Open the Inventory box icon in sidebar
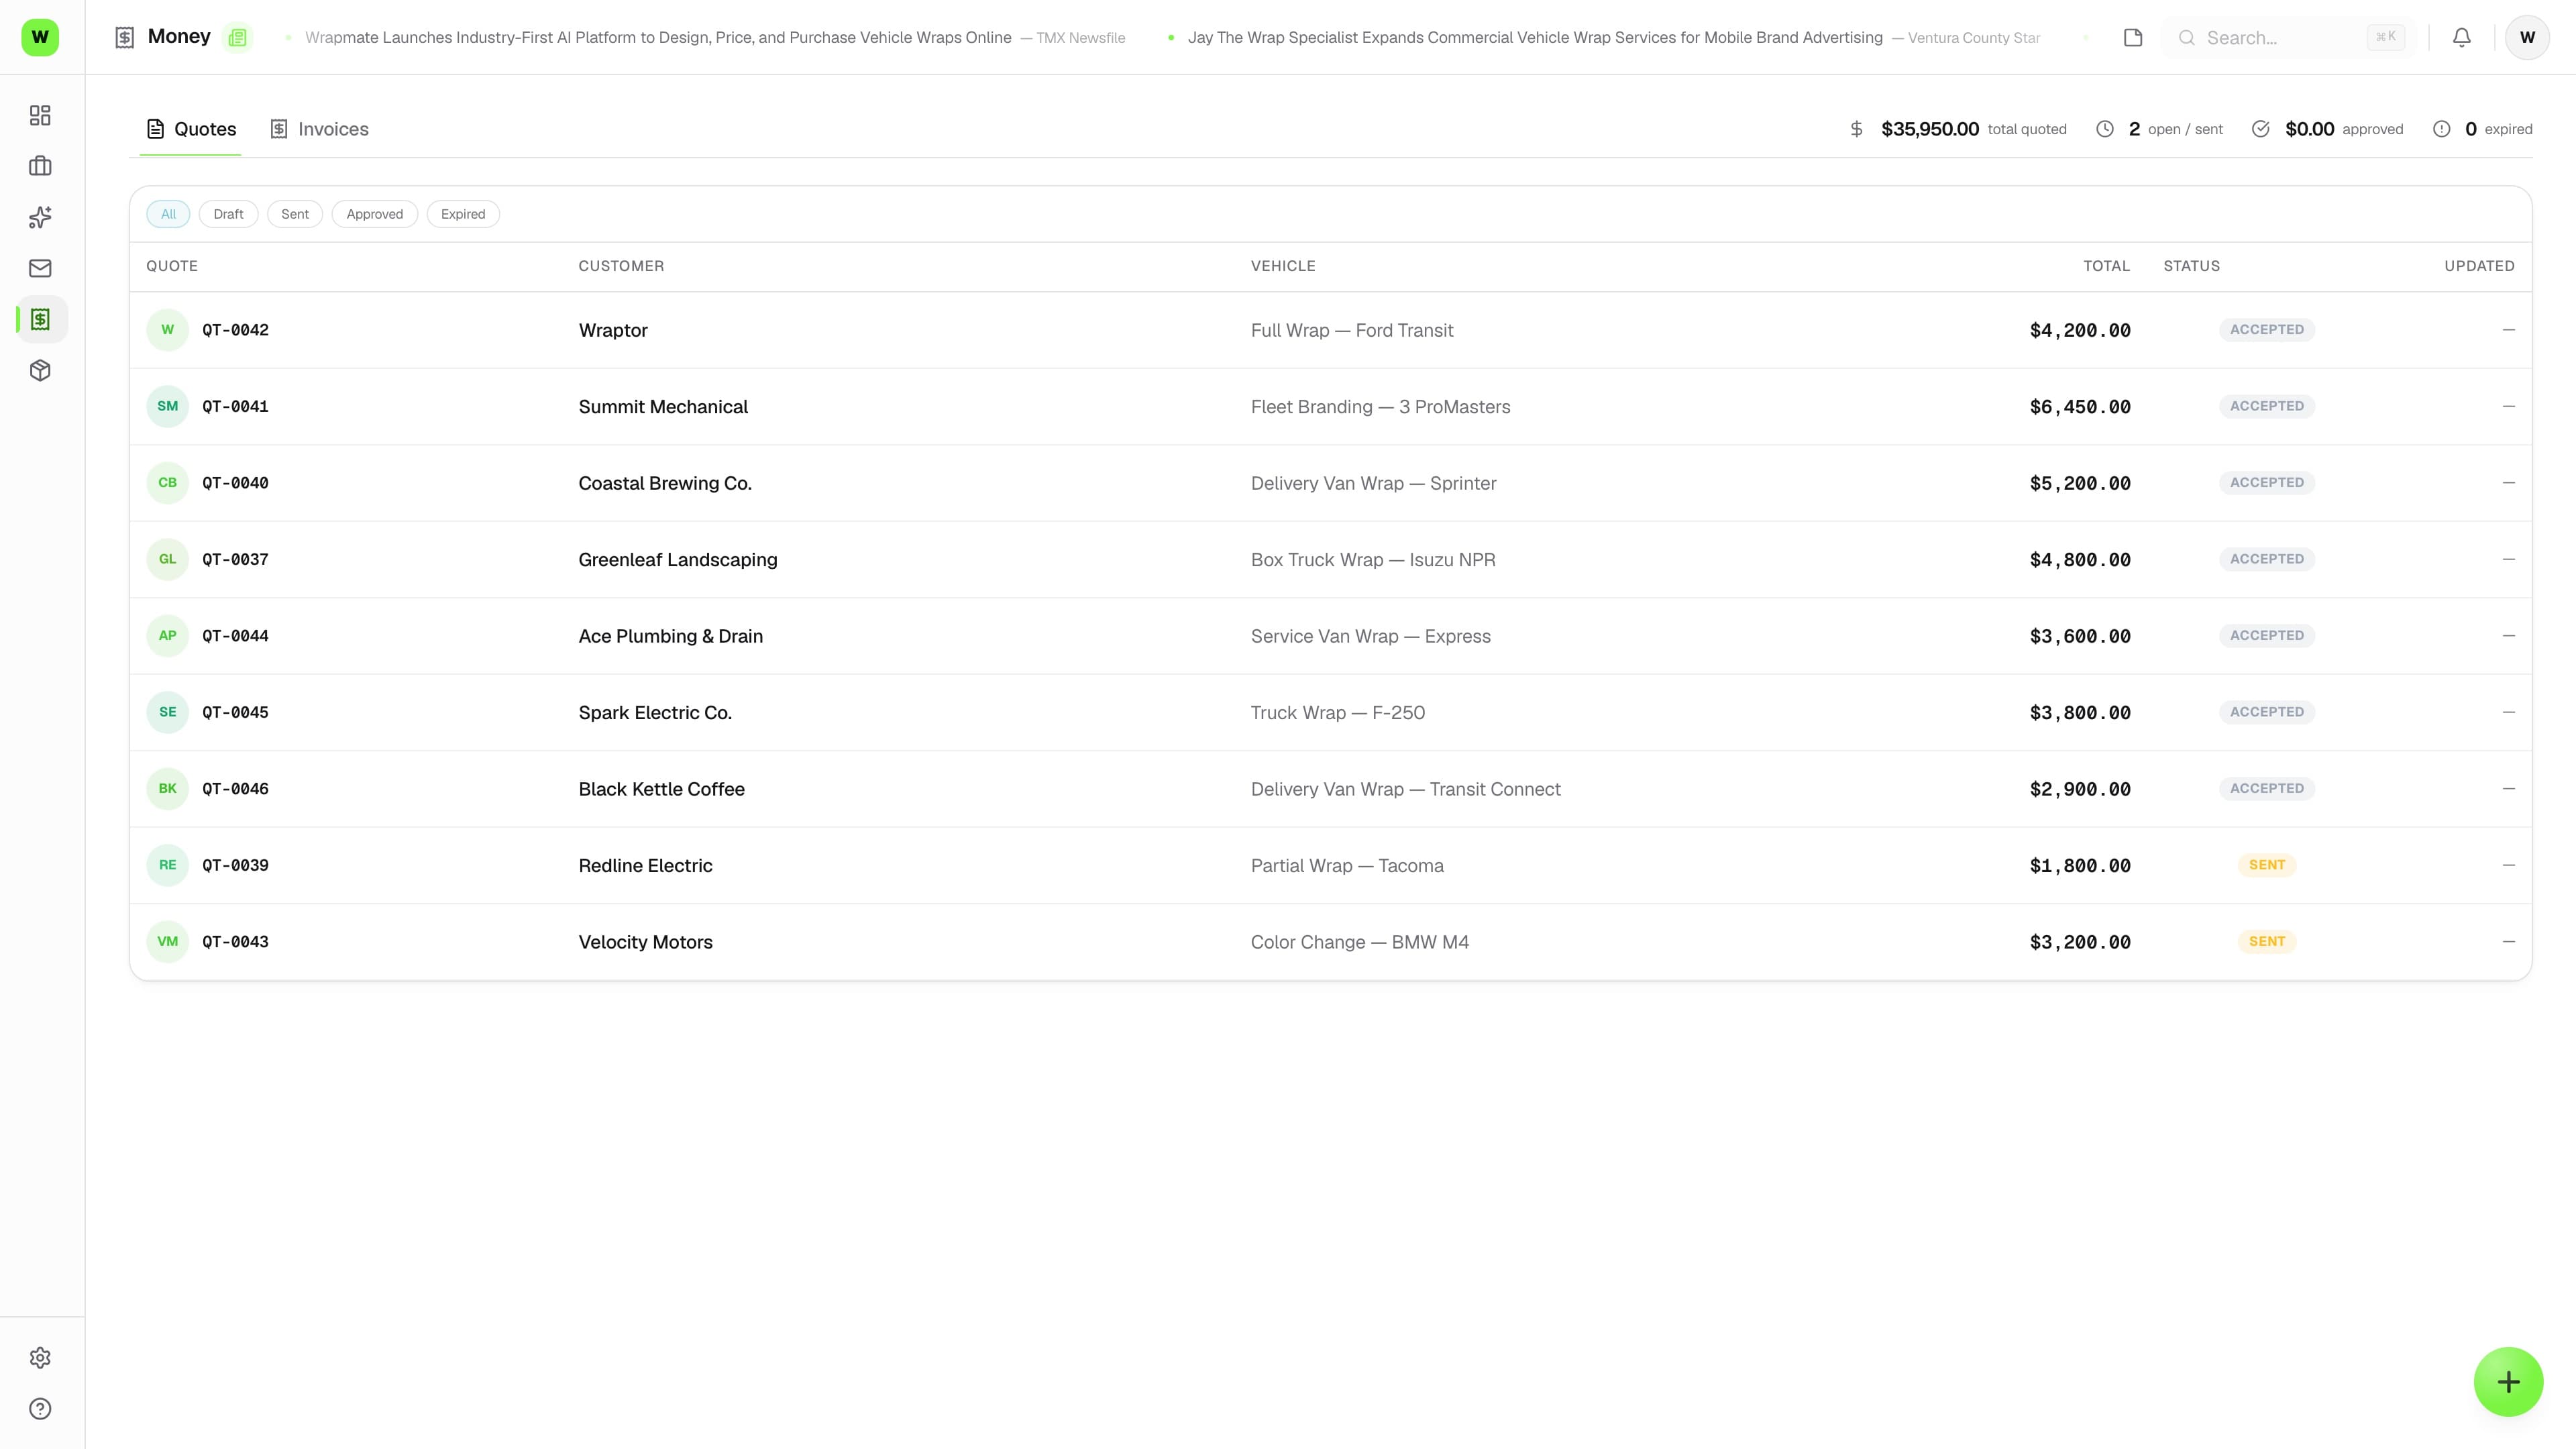Viewport: 2576px width, 1449px height. coord(40,370)
